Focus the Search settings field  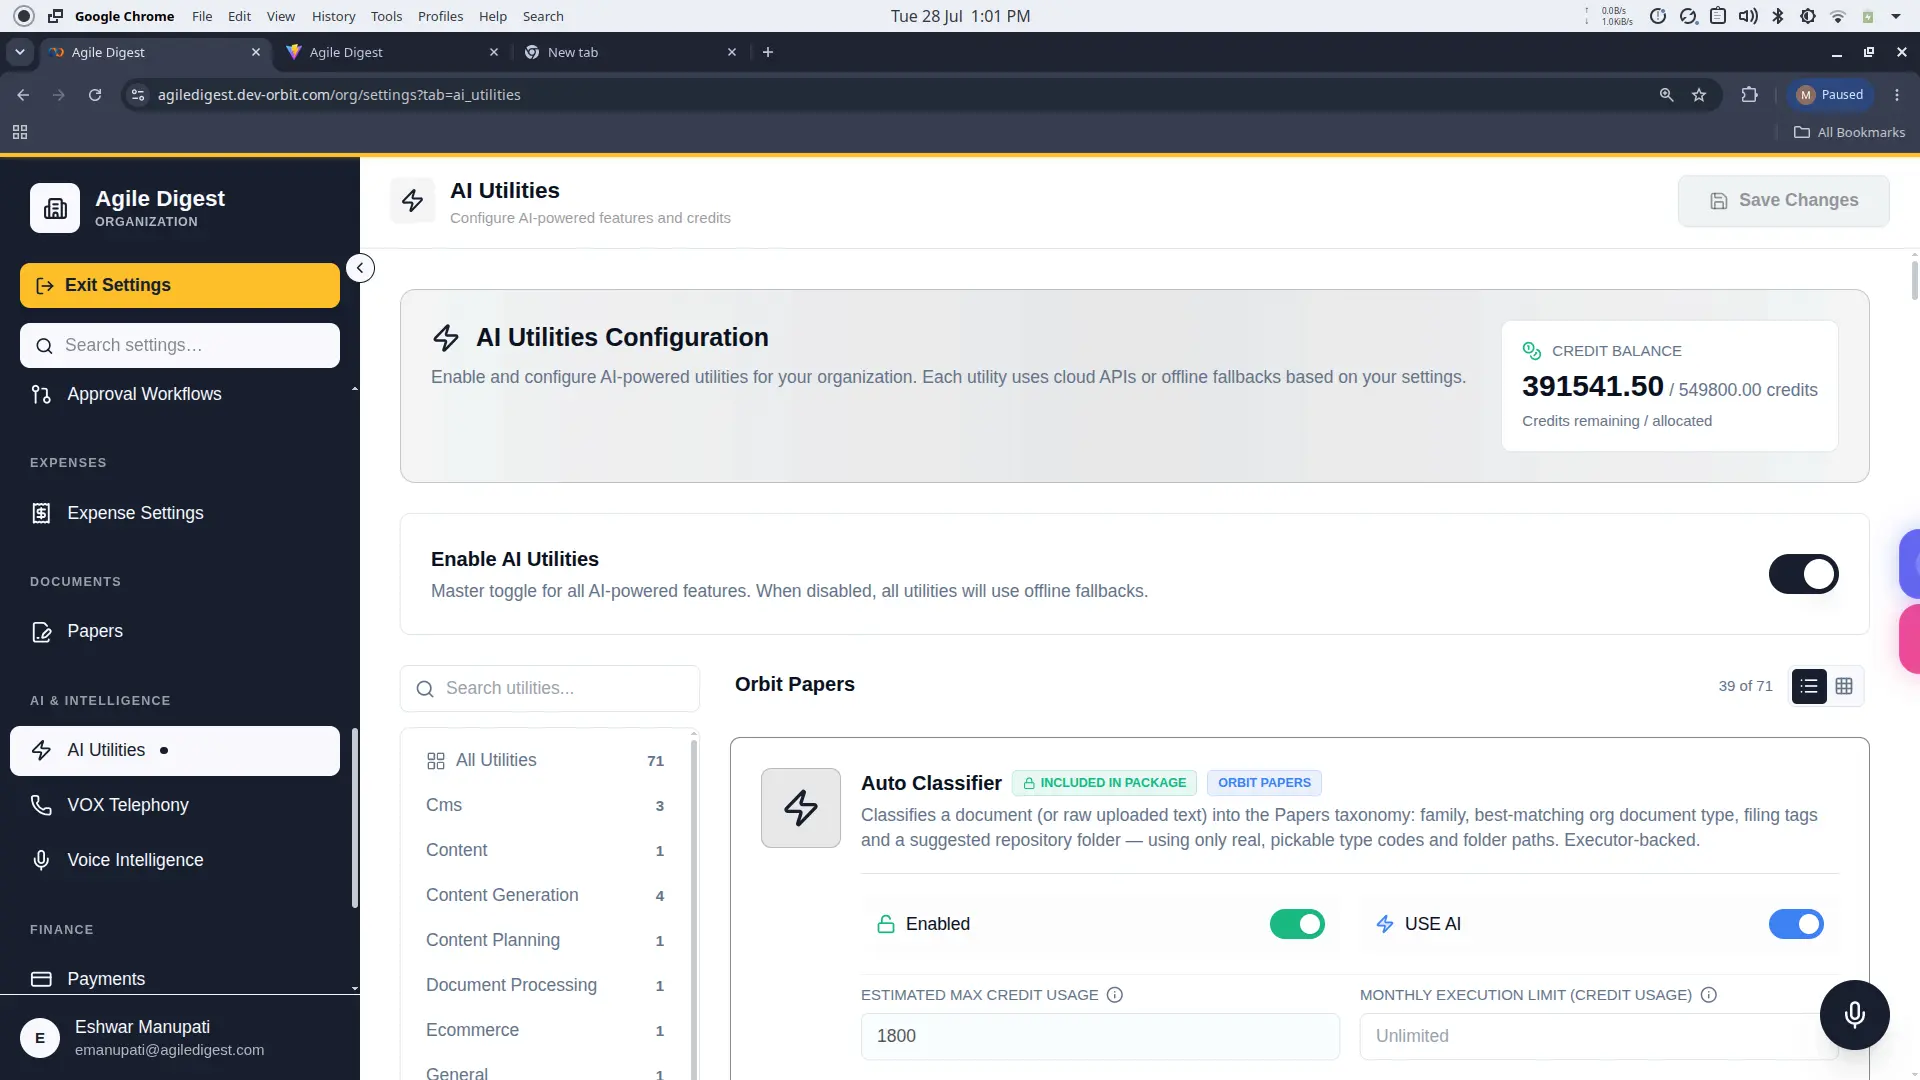point(180,345)
